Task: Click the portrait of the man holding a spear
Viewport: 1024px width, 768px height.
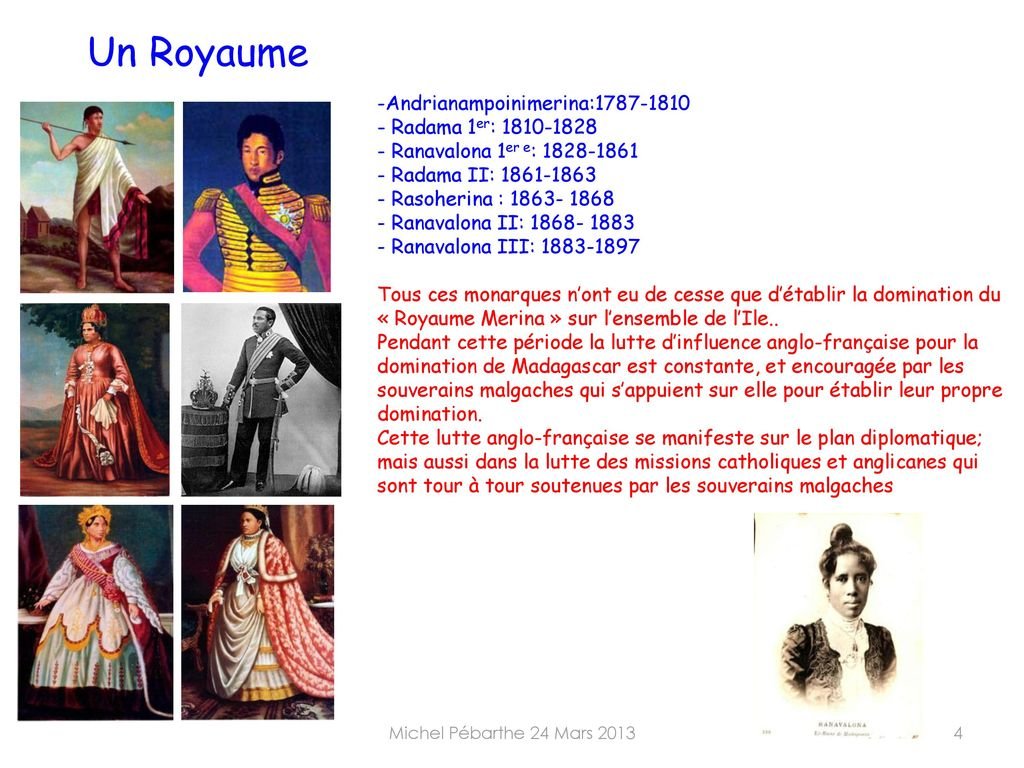Action: click(x=96, y=196)
